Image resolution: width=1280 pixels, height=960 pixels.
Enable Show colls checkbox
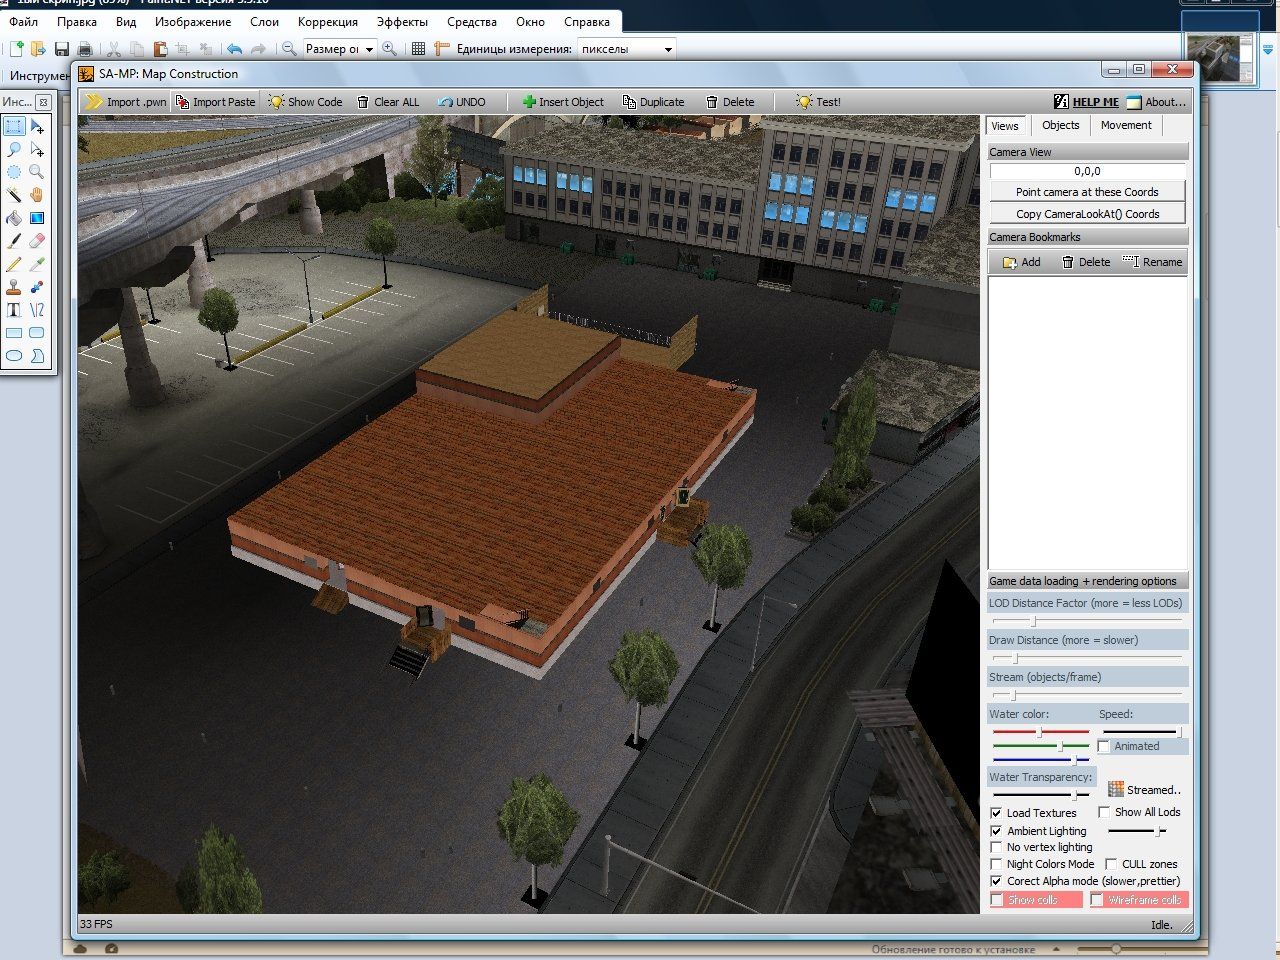pyautogui.click(x=997, y=900)
